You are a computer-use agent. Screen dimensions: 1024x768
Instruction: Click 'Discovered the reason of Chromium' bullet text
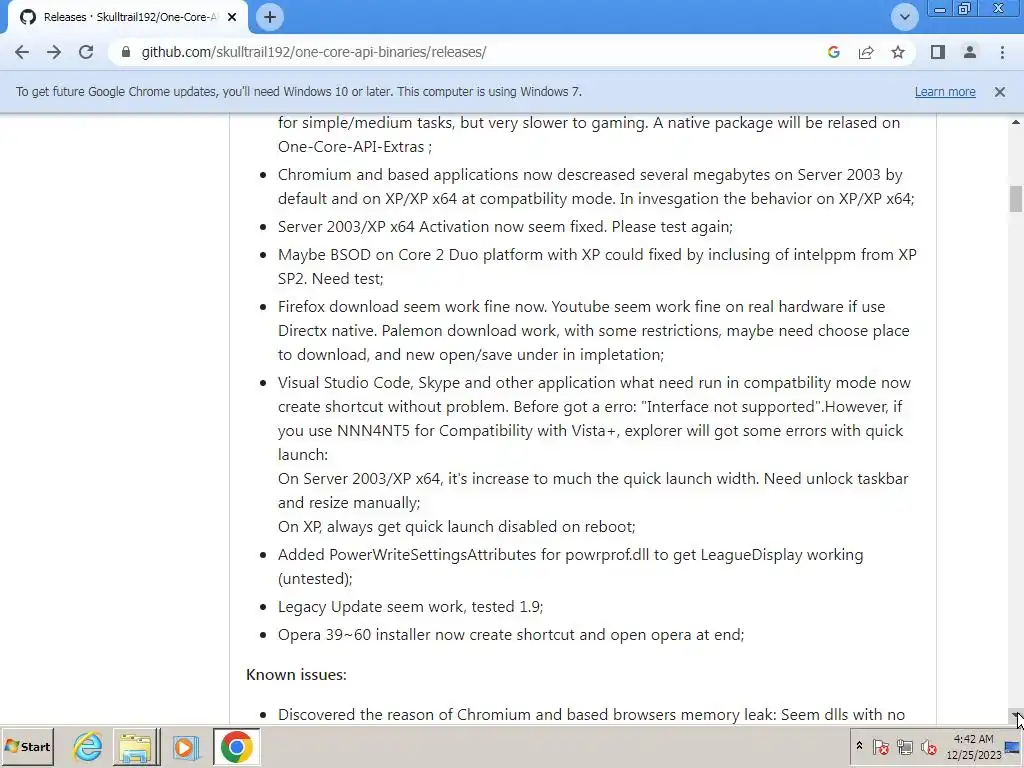(591, 714)
